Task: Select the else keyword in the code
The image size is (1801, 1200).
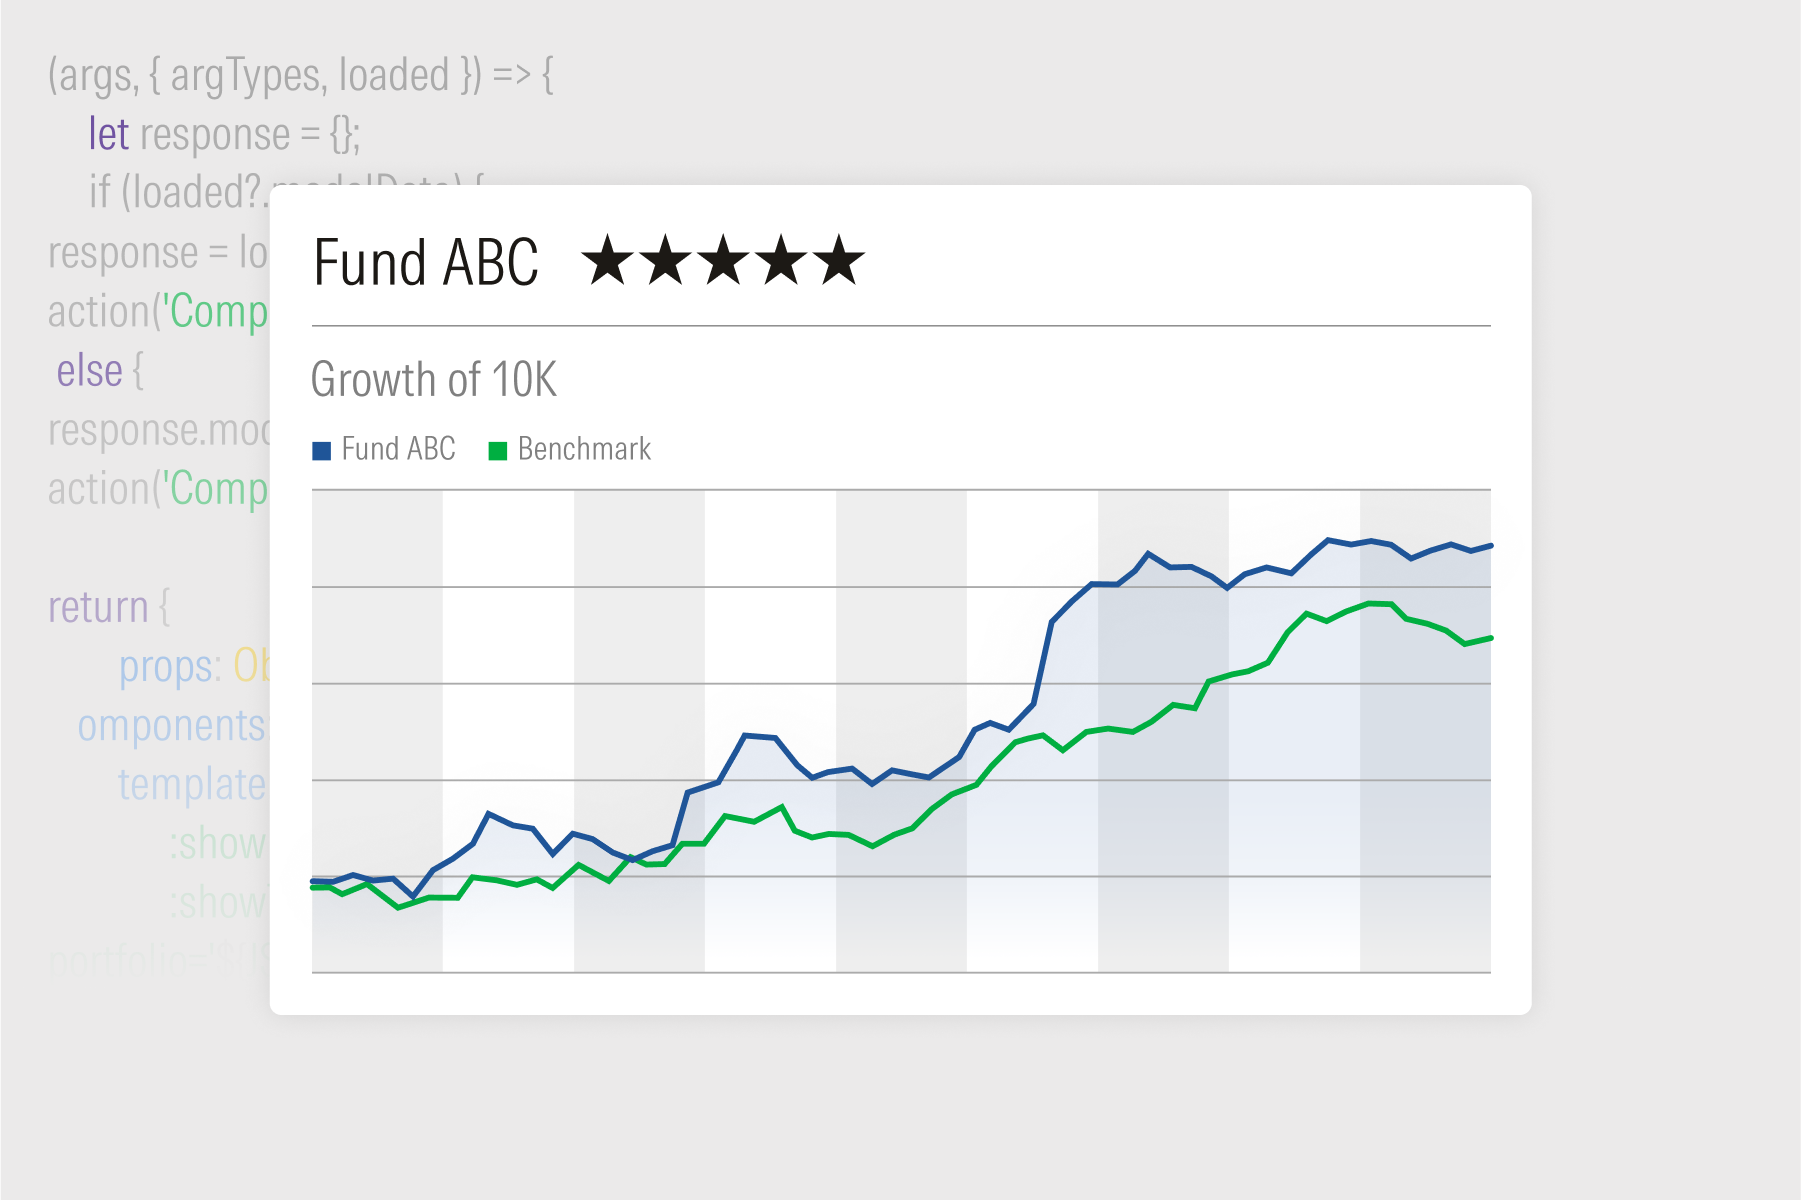Action: (90, 371)
